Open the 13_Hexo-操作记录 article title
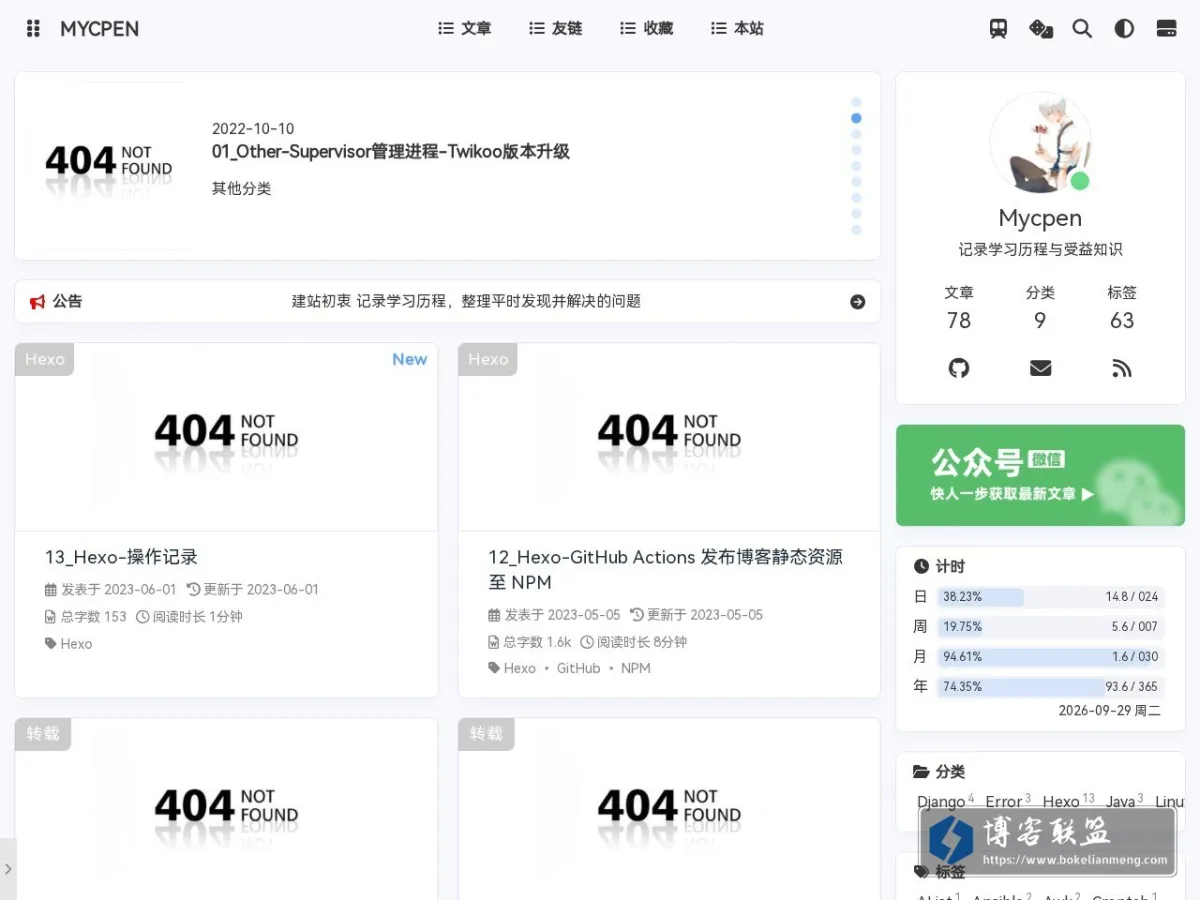Image resolution: width=1200 pixels, height=900 pixels. point(121,557)
